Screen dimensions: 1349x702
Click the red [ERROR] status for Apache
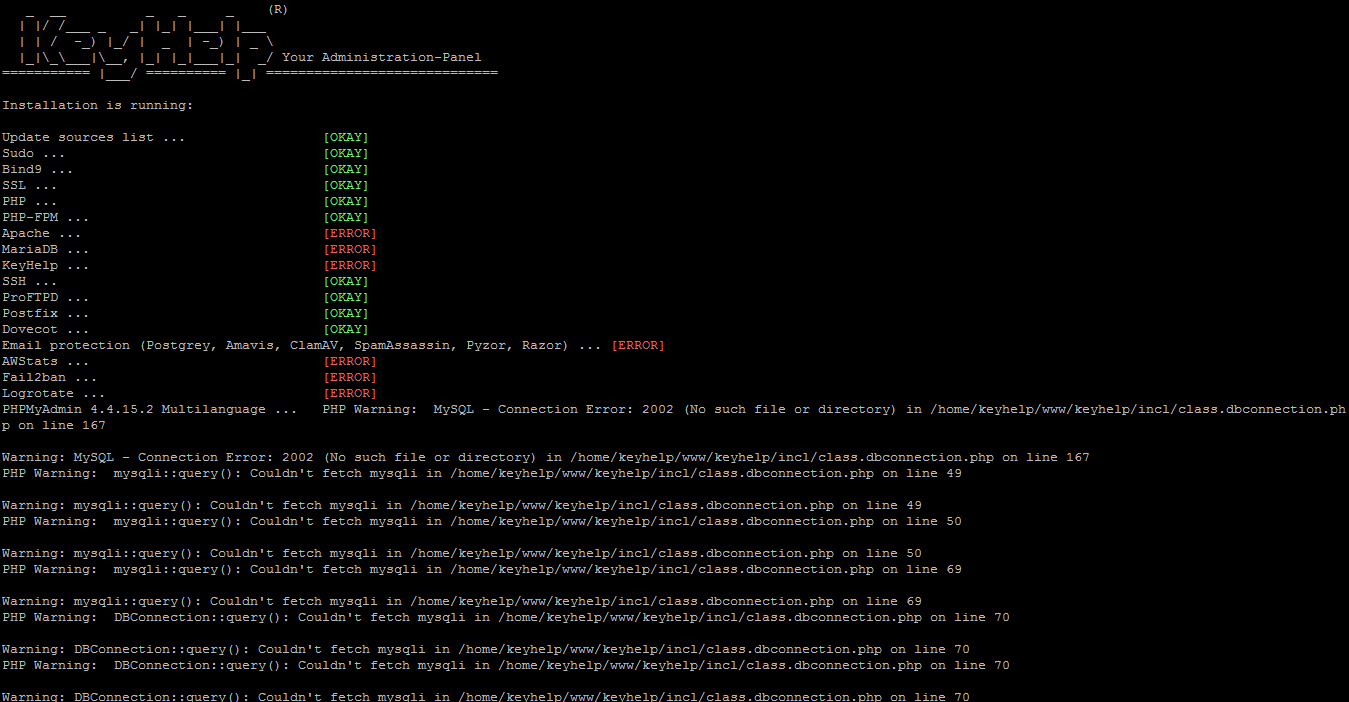pos(349,233)
